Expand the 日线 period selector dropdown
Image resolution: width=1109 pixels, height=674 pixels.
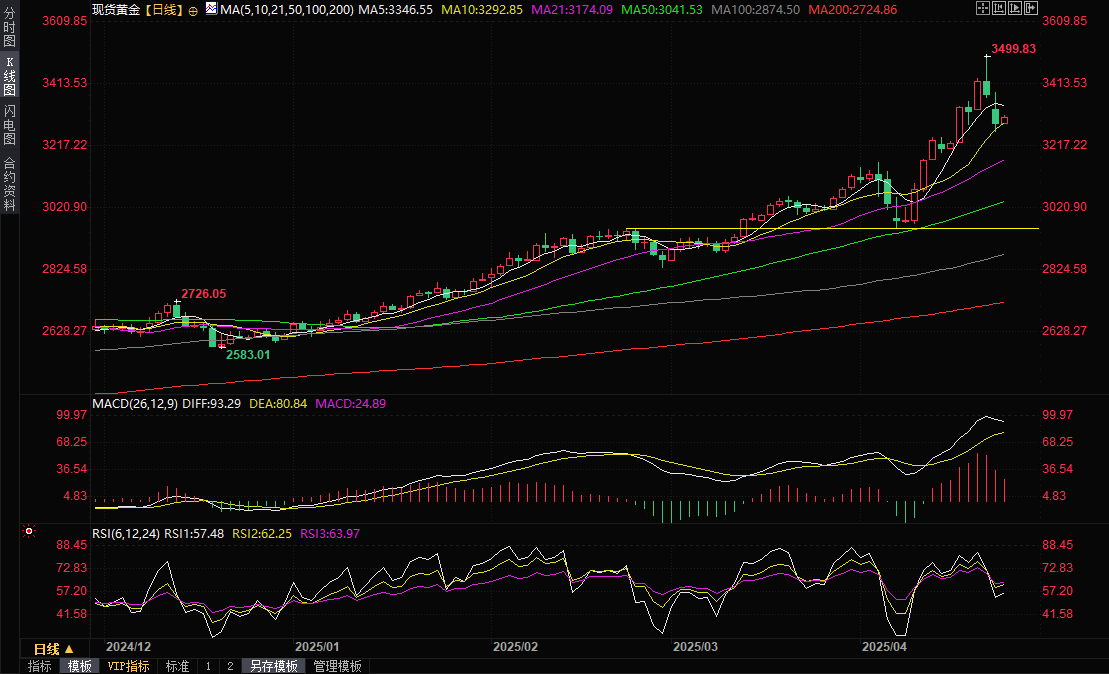(x=47, y=649)
